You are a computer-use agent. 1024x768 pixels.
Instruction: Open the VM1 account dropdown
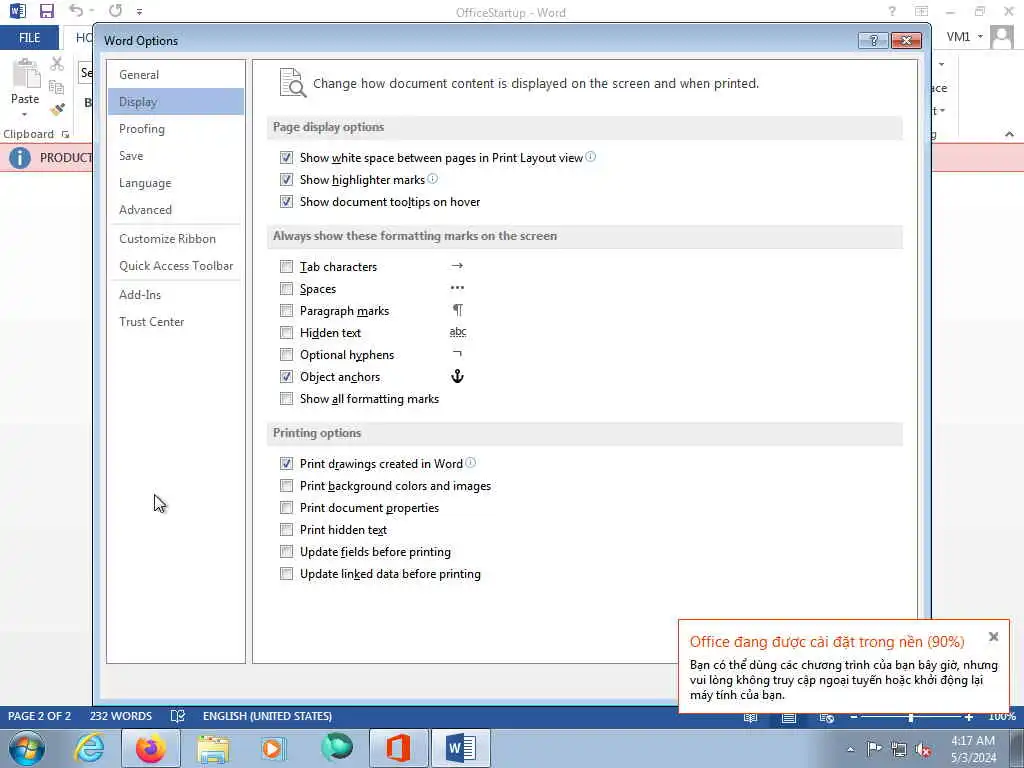coord(980,37)
